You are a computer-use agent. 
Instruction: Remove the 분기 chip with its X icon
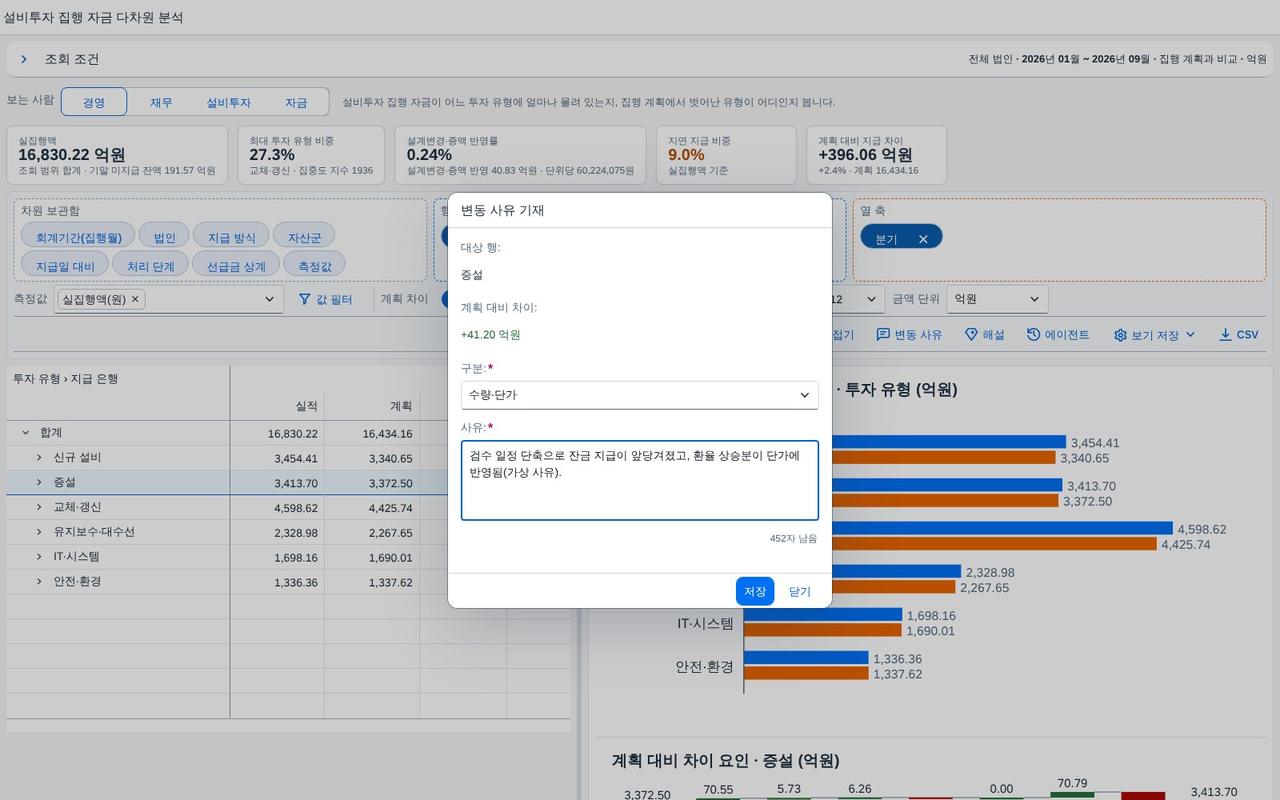(x=923, y=239)
